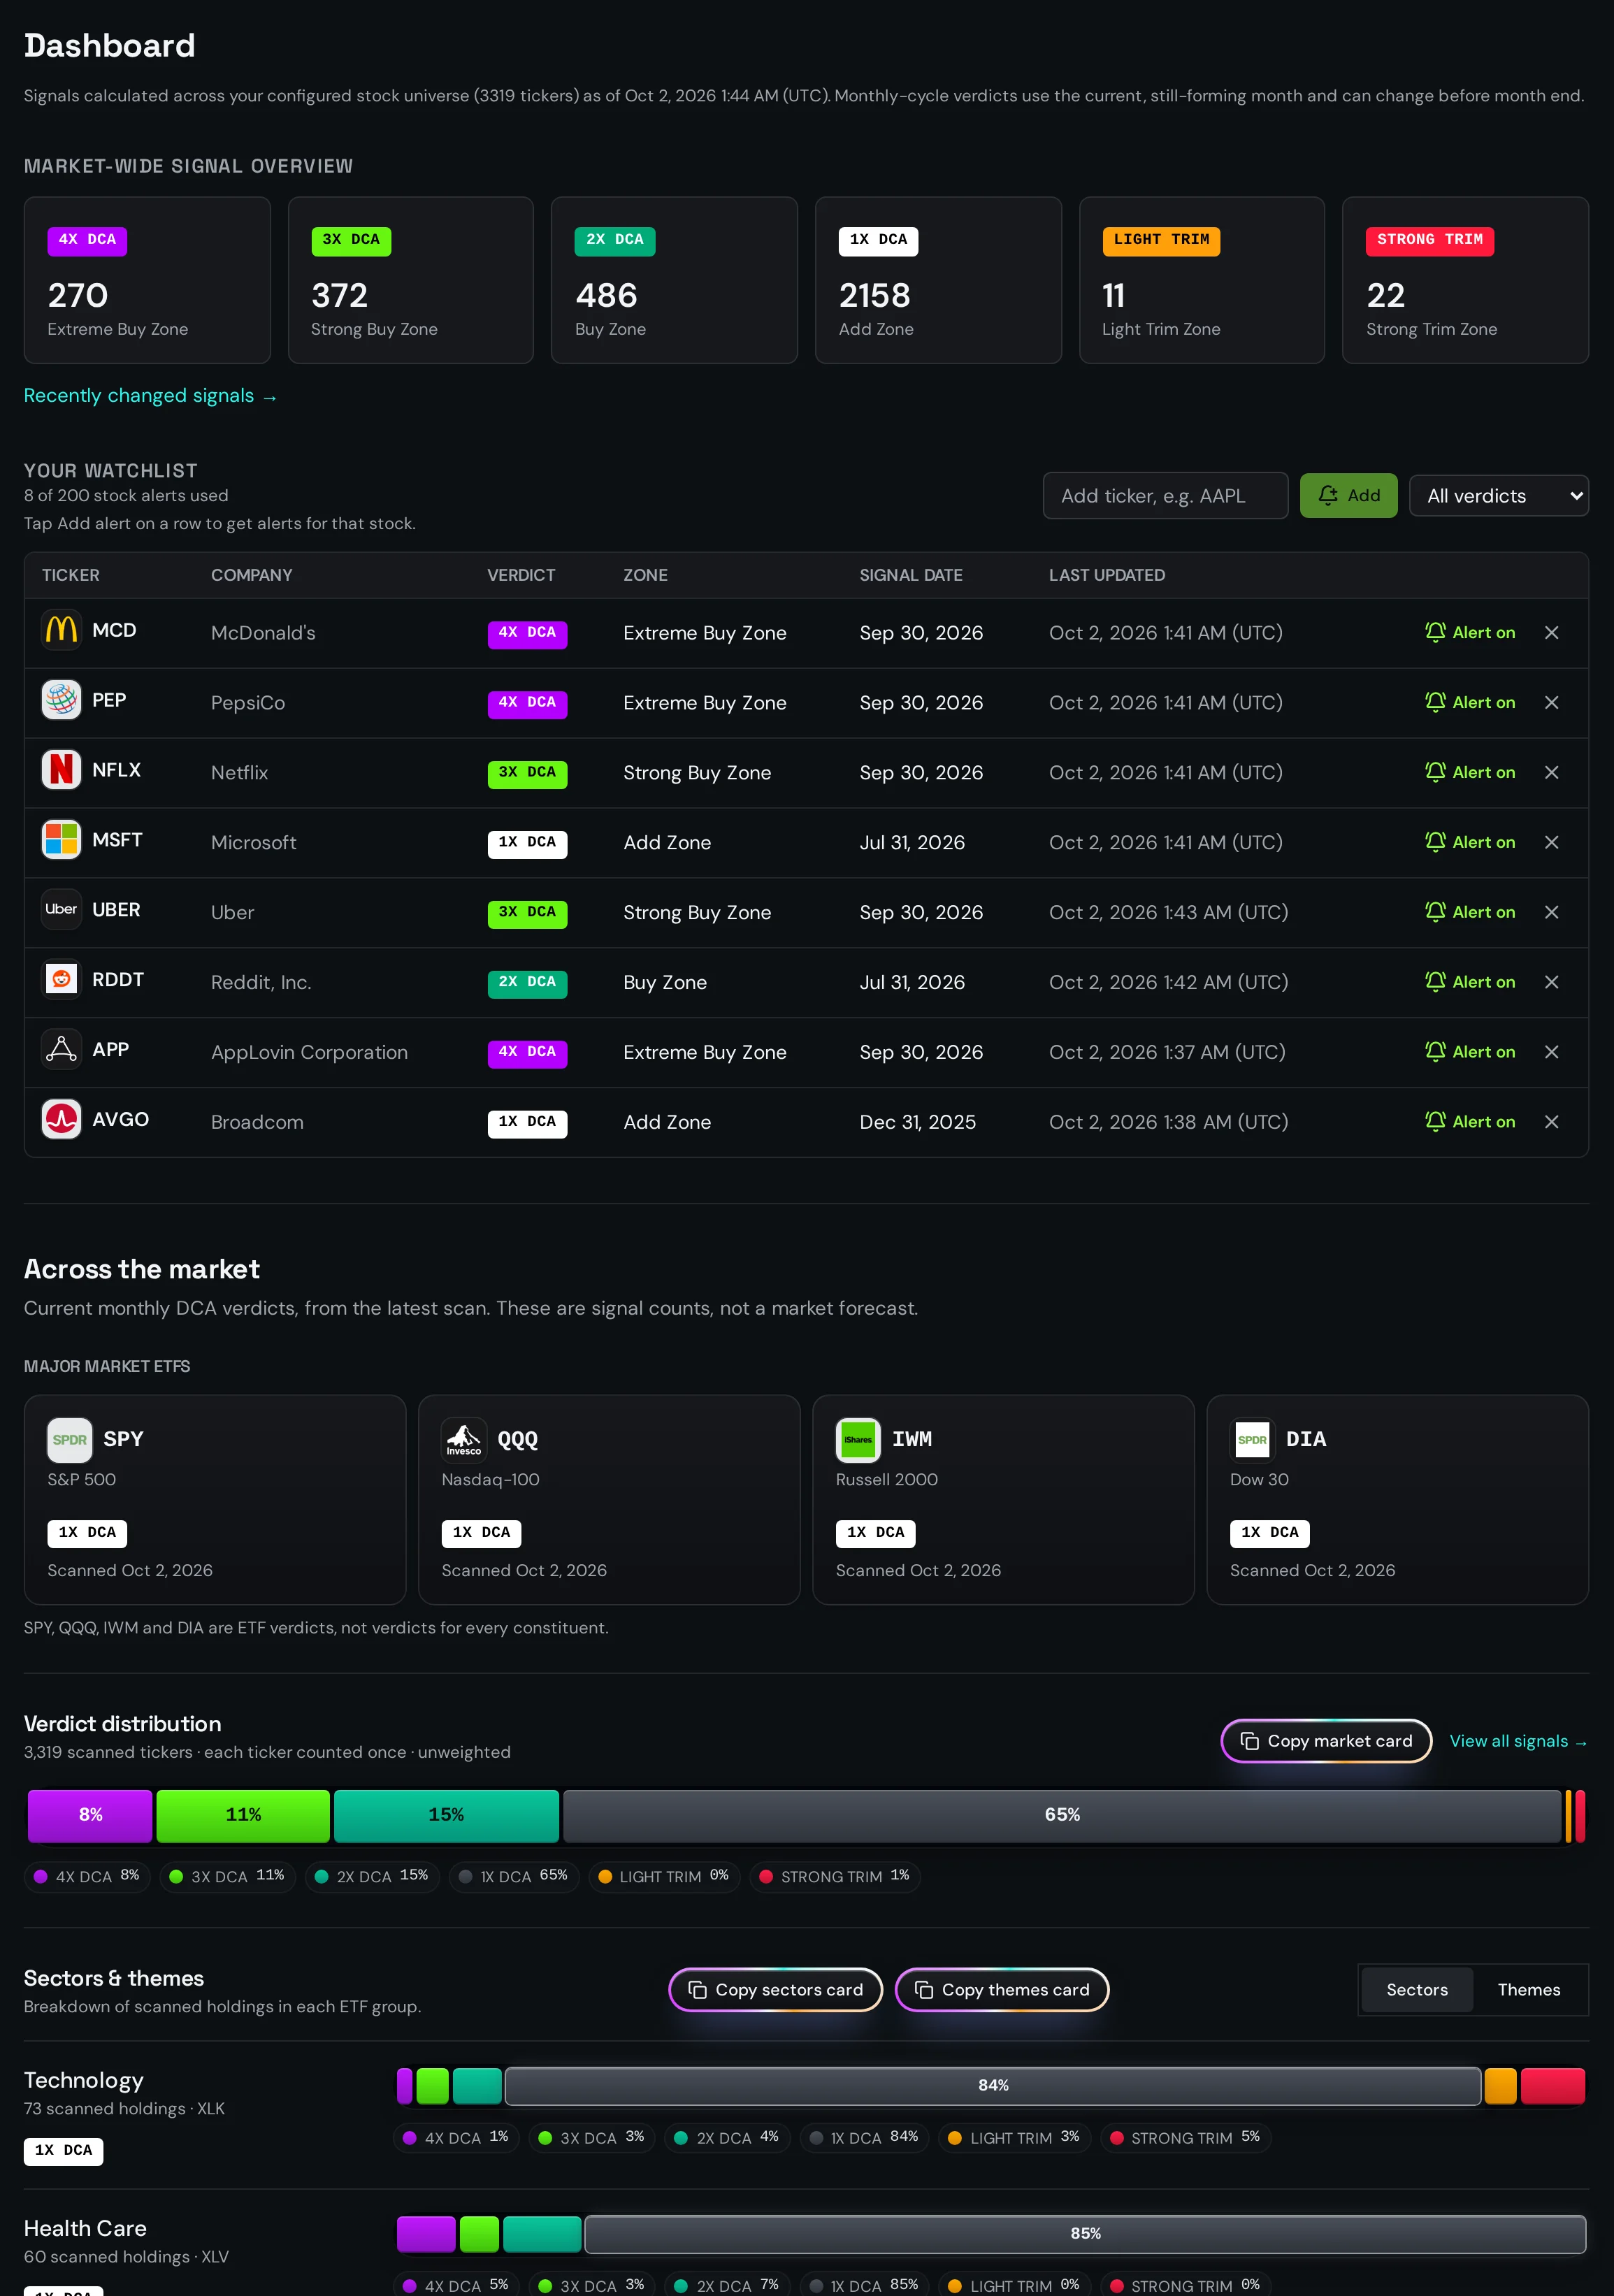Copy the market card
The height and width of the screenshot is (2296, 1614).
coord(1326,1741)
